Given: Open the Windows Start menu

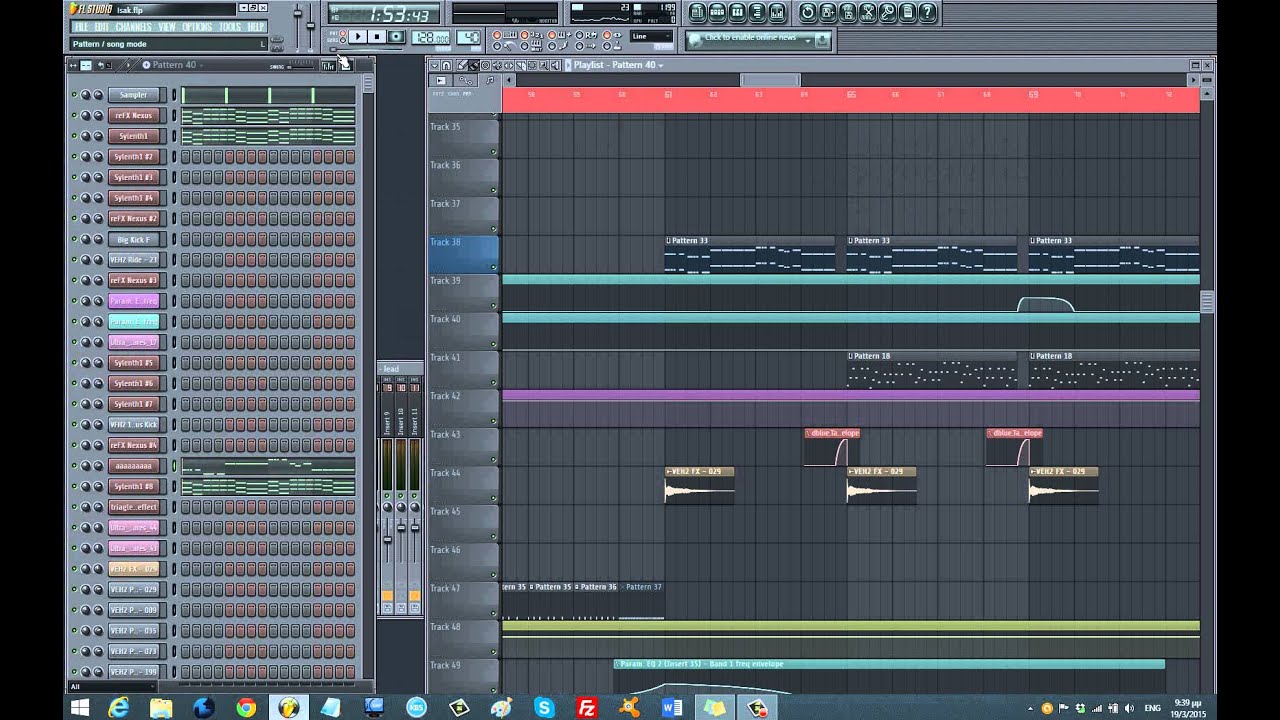Looking at the screenshot, I should [x=80, y=707].
